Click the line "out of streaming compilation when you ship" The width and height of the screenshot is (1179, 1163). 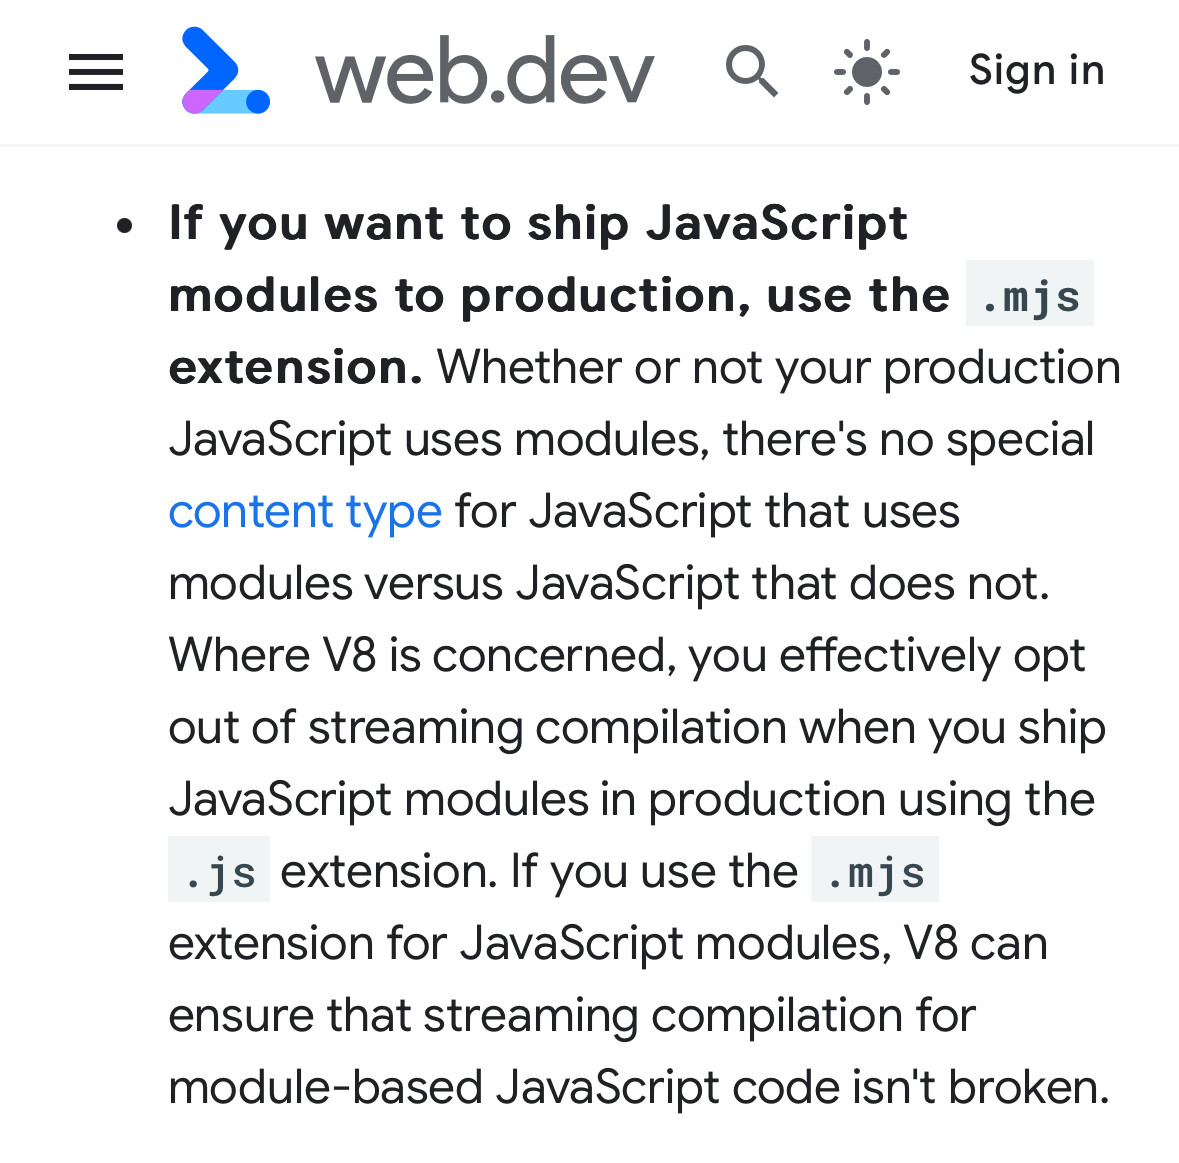637,728
